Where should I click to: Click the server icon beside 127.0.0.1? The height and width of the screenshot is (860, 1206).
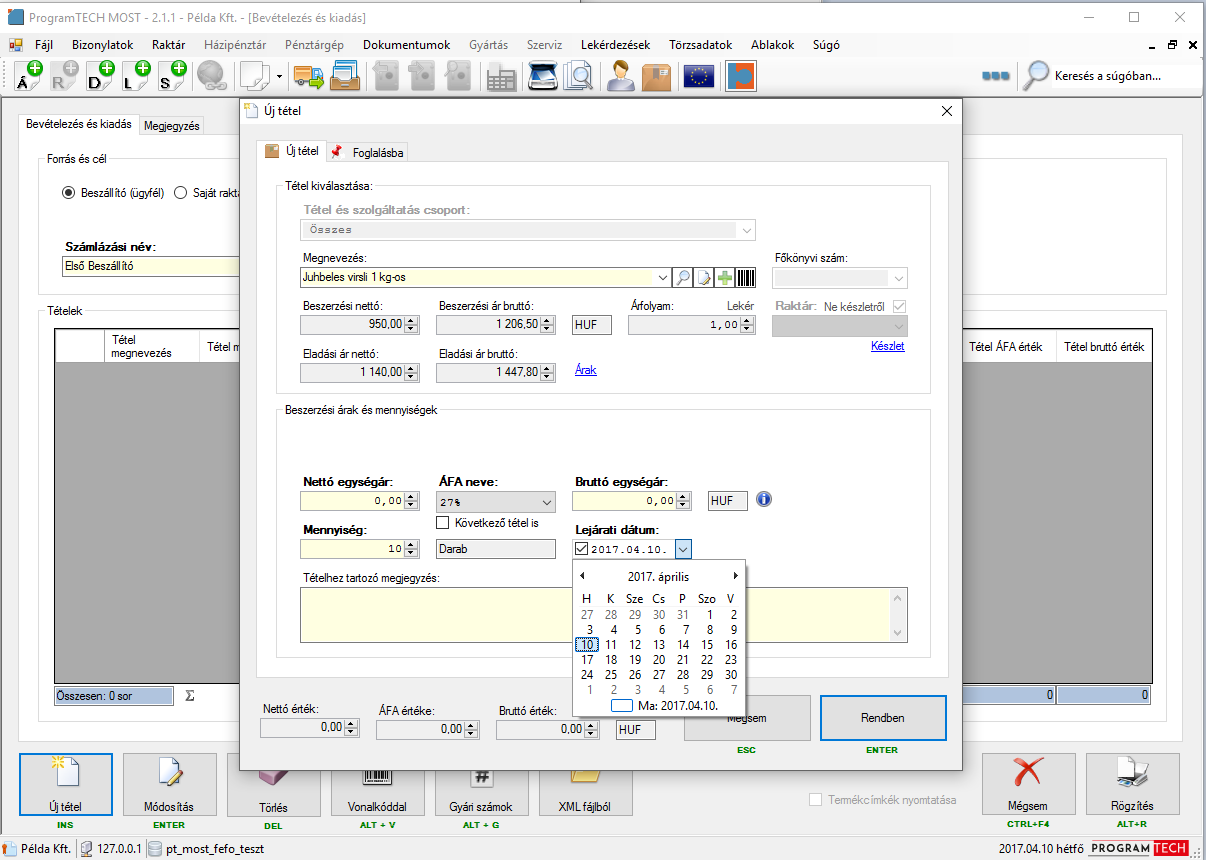point(88,849)
